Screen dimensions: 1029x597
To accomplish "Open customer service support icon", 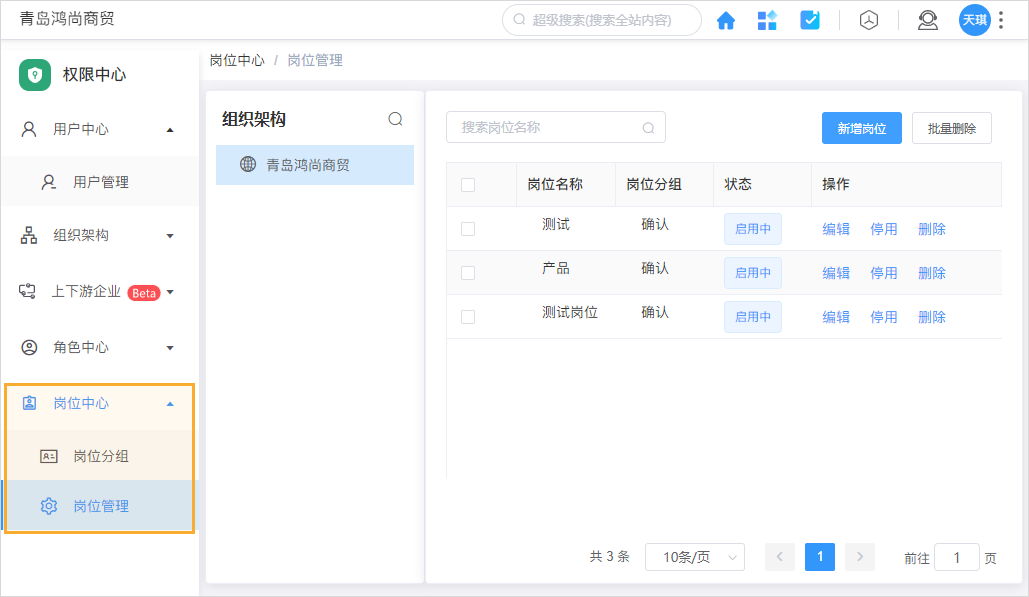I will (927, 19).
